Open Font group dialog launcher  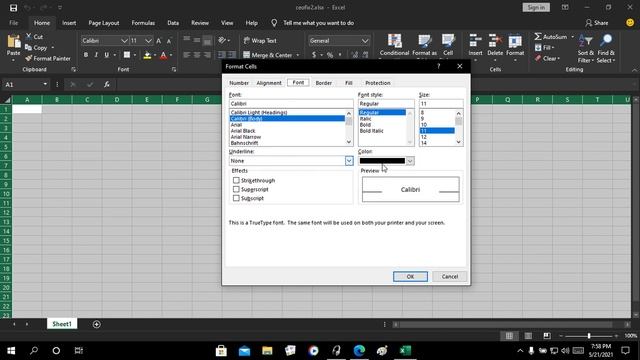pos(174,70)
